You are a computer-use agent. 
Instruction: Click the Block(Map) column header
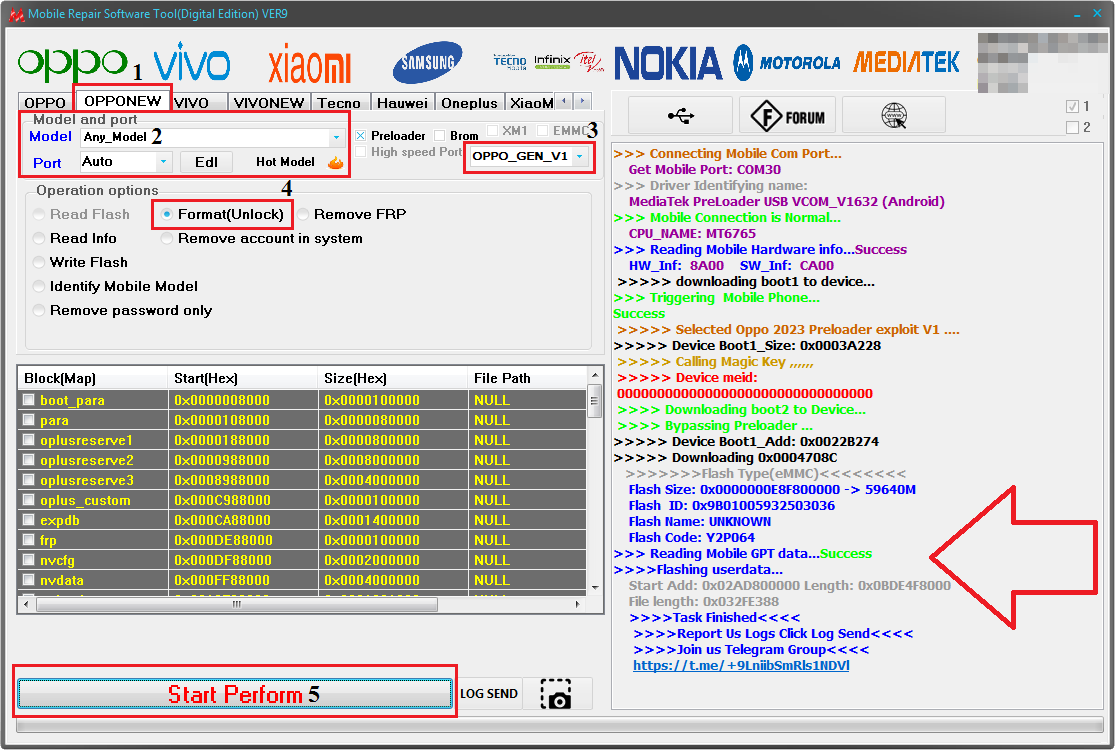92,378
